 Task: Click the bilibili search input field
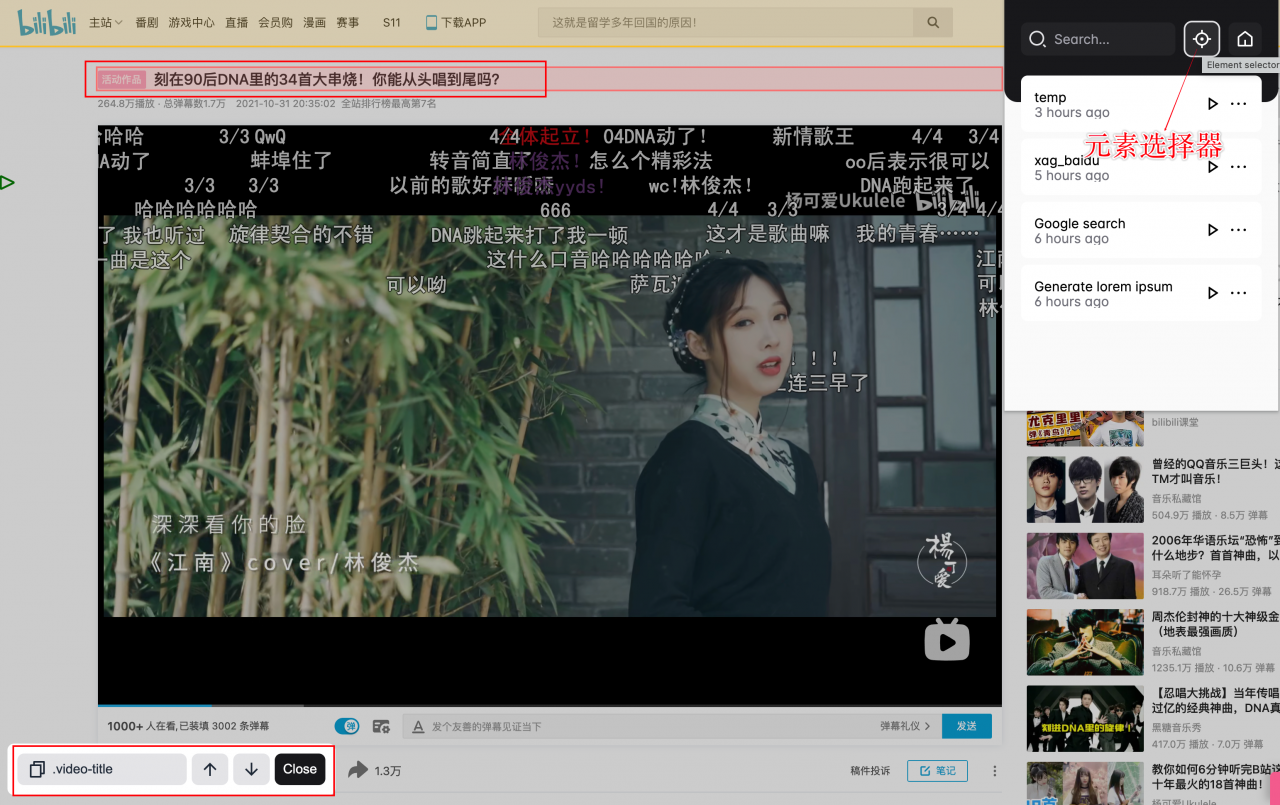726,22
